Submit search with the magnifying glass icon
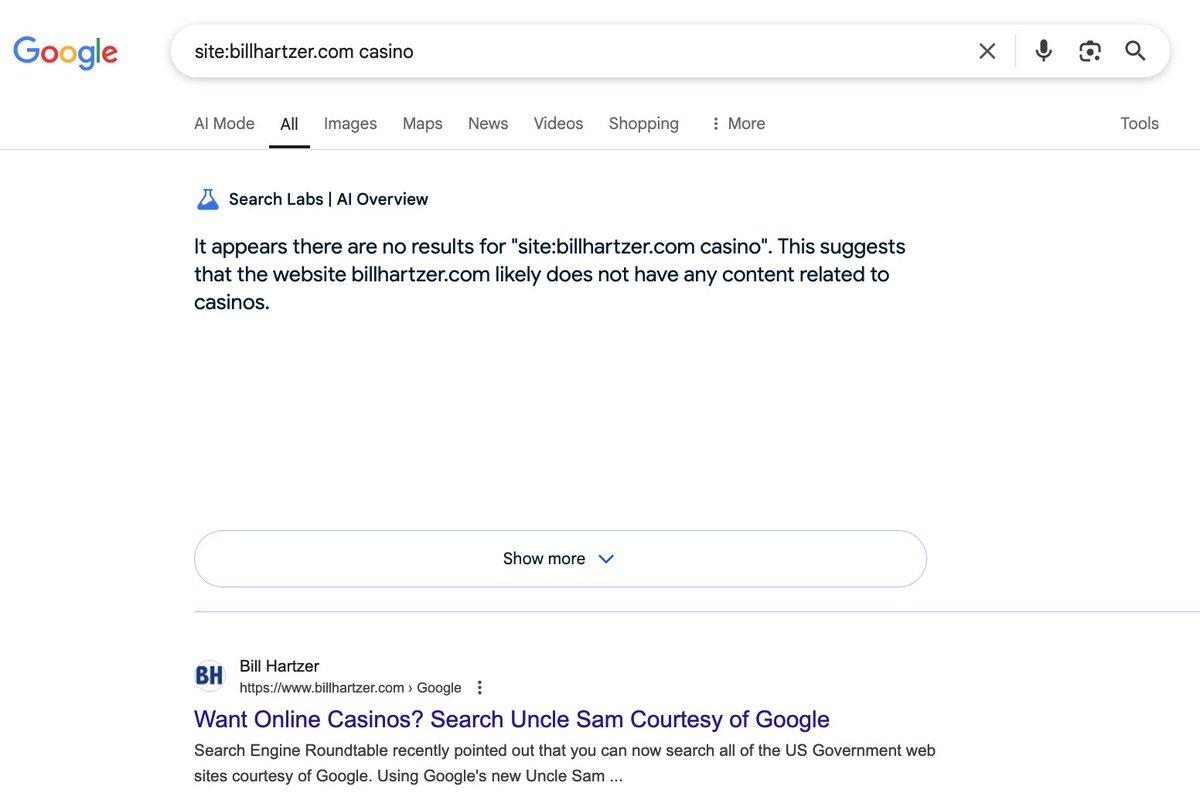Viewport: 1200px width, 810px height. (x=1135, y=51)
